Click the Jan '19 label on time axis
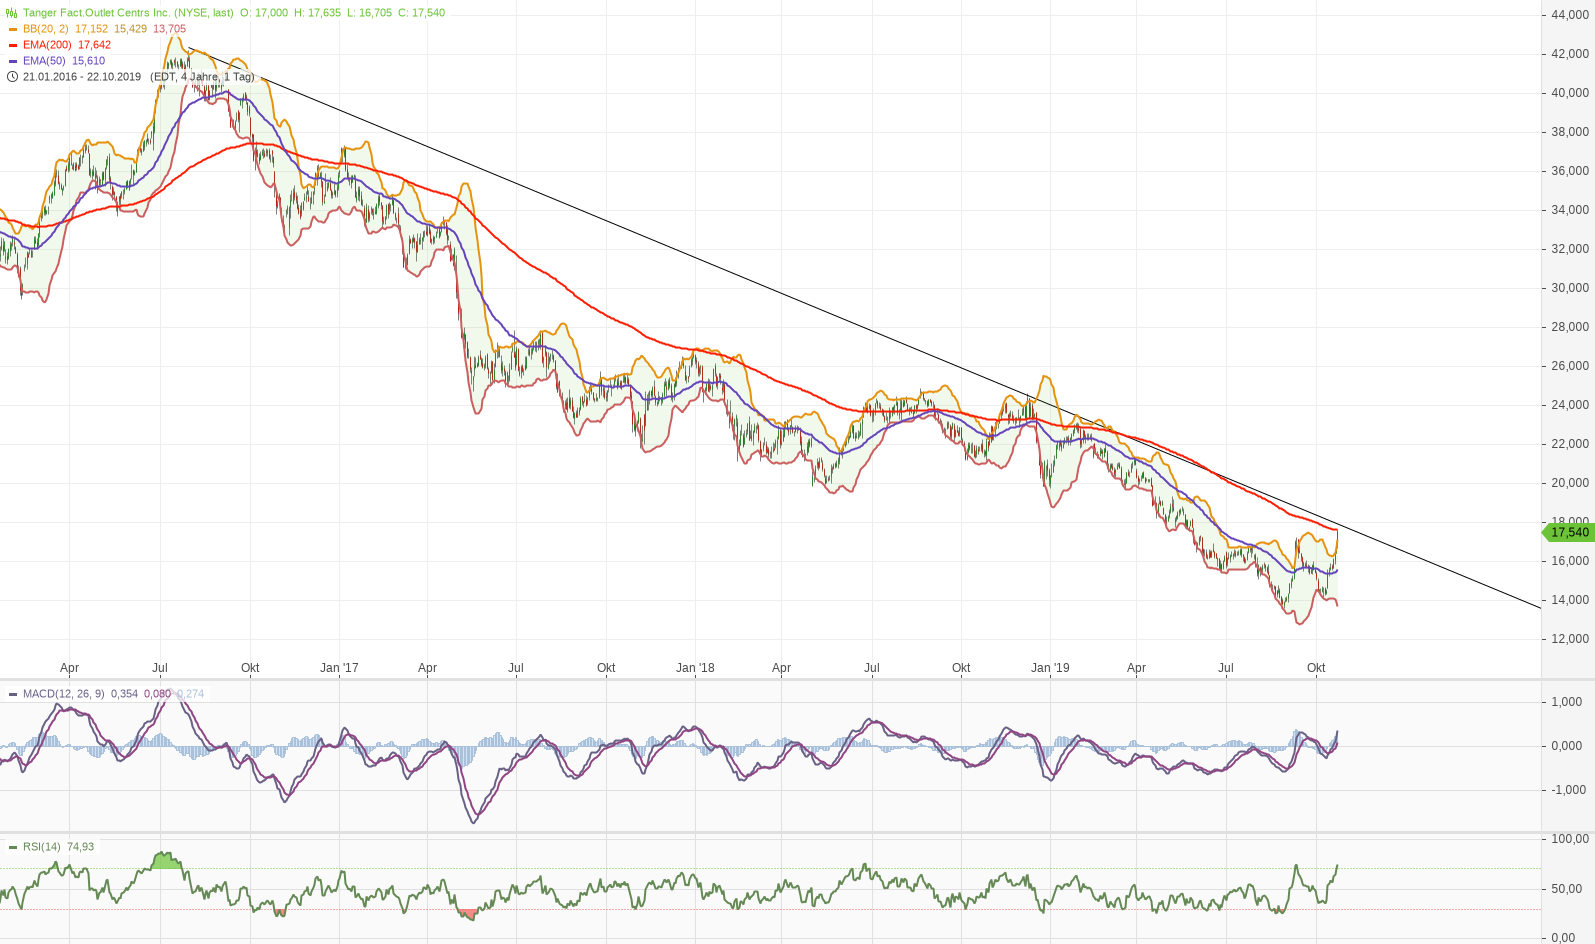 1050,668
